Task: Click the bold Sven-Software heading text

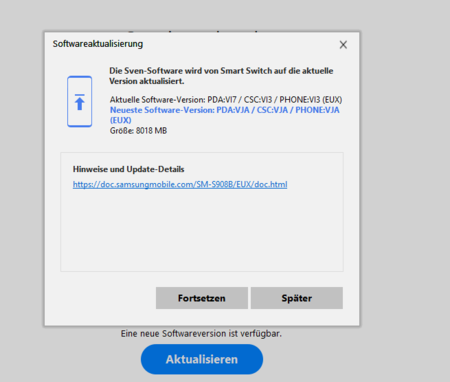Action: pos(221,76)
